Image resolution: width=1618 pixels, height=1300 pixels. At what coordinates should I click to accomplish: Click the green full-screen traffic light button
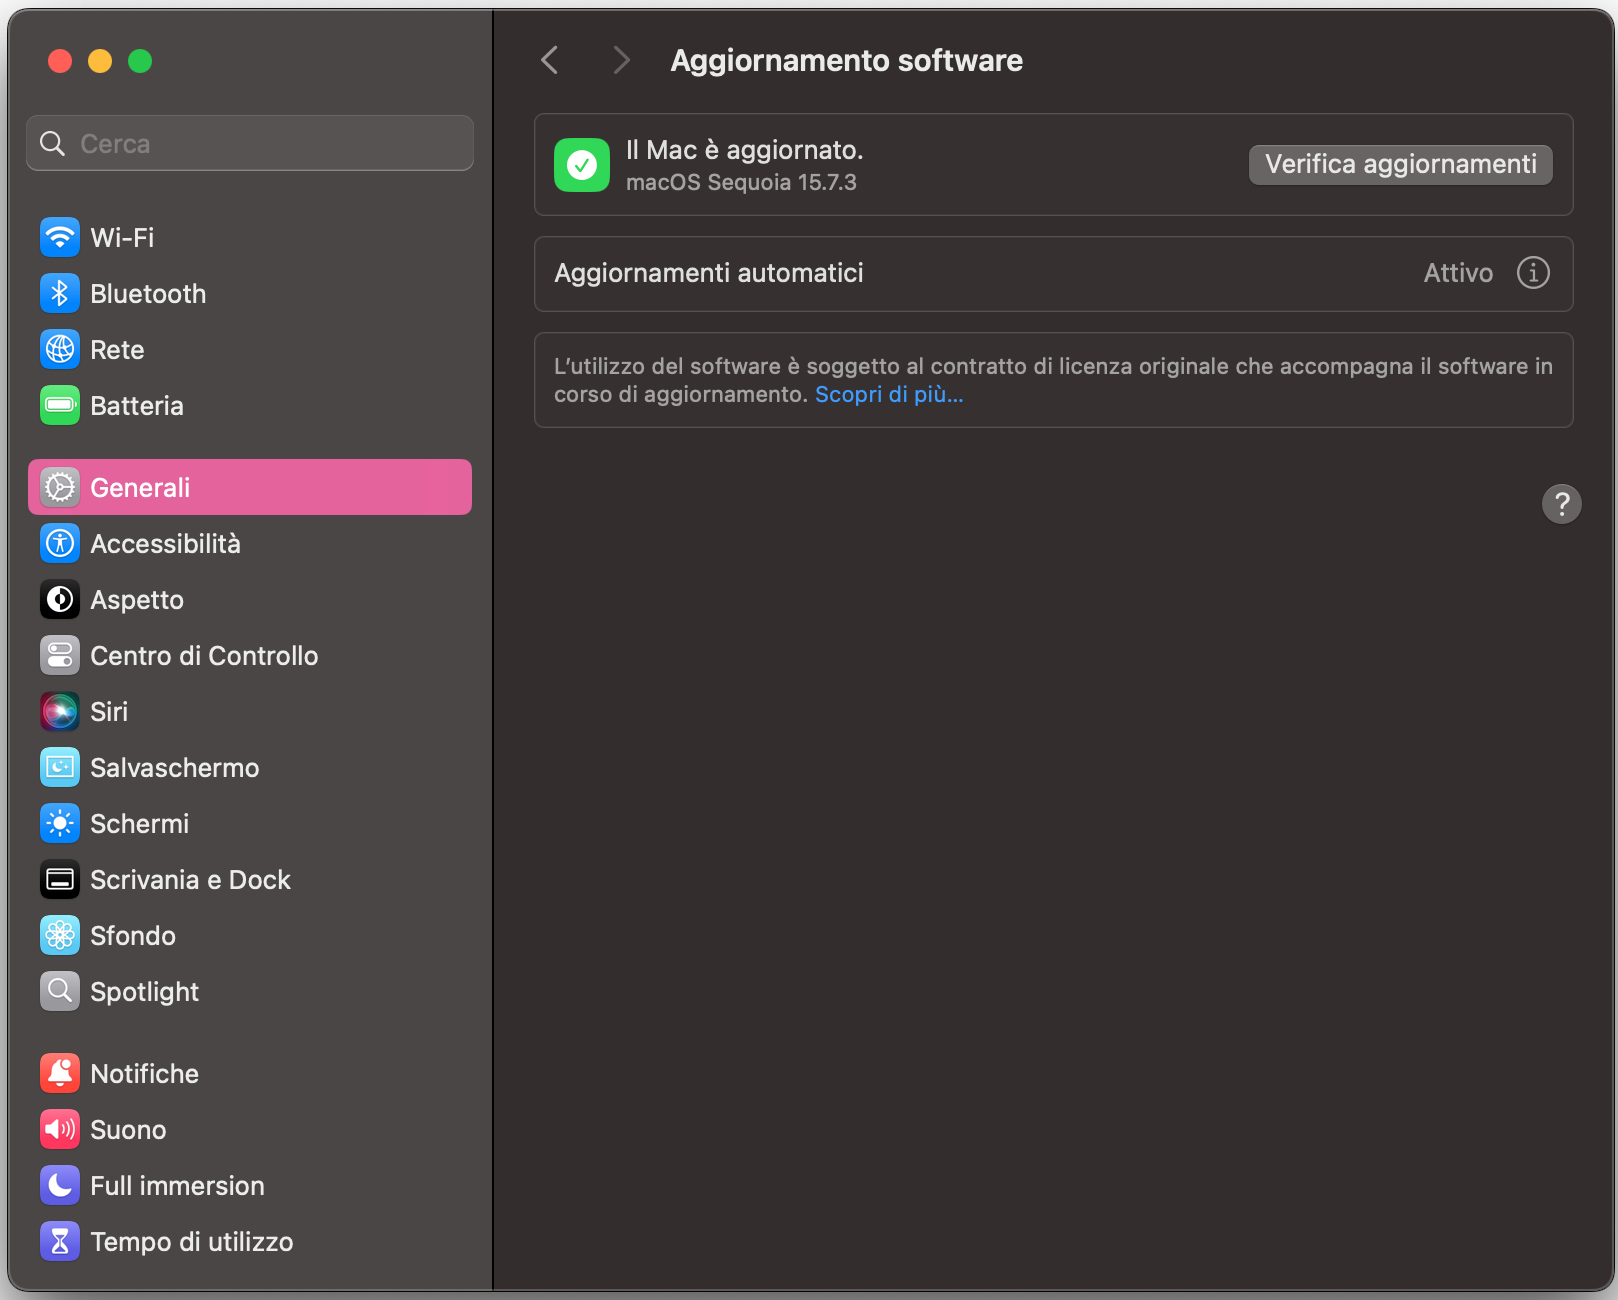pos(138,61)
